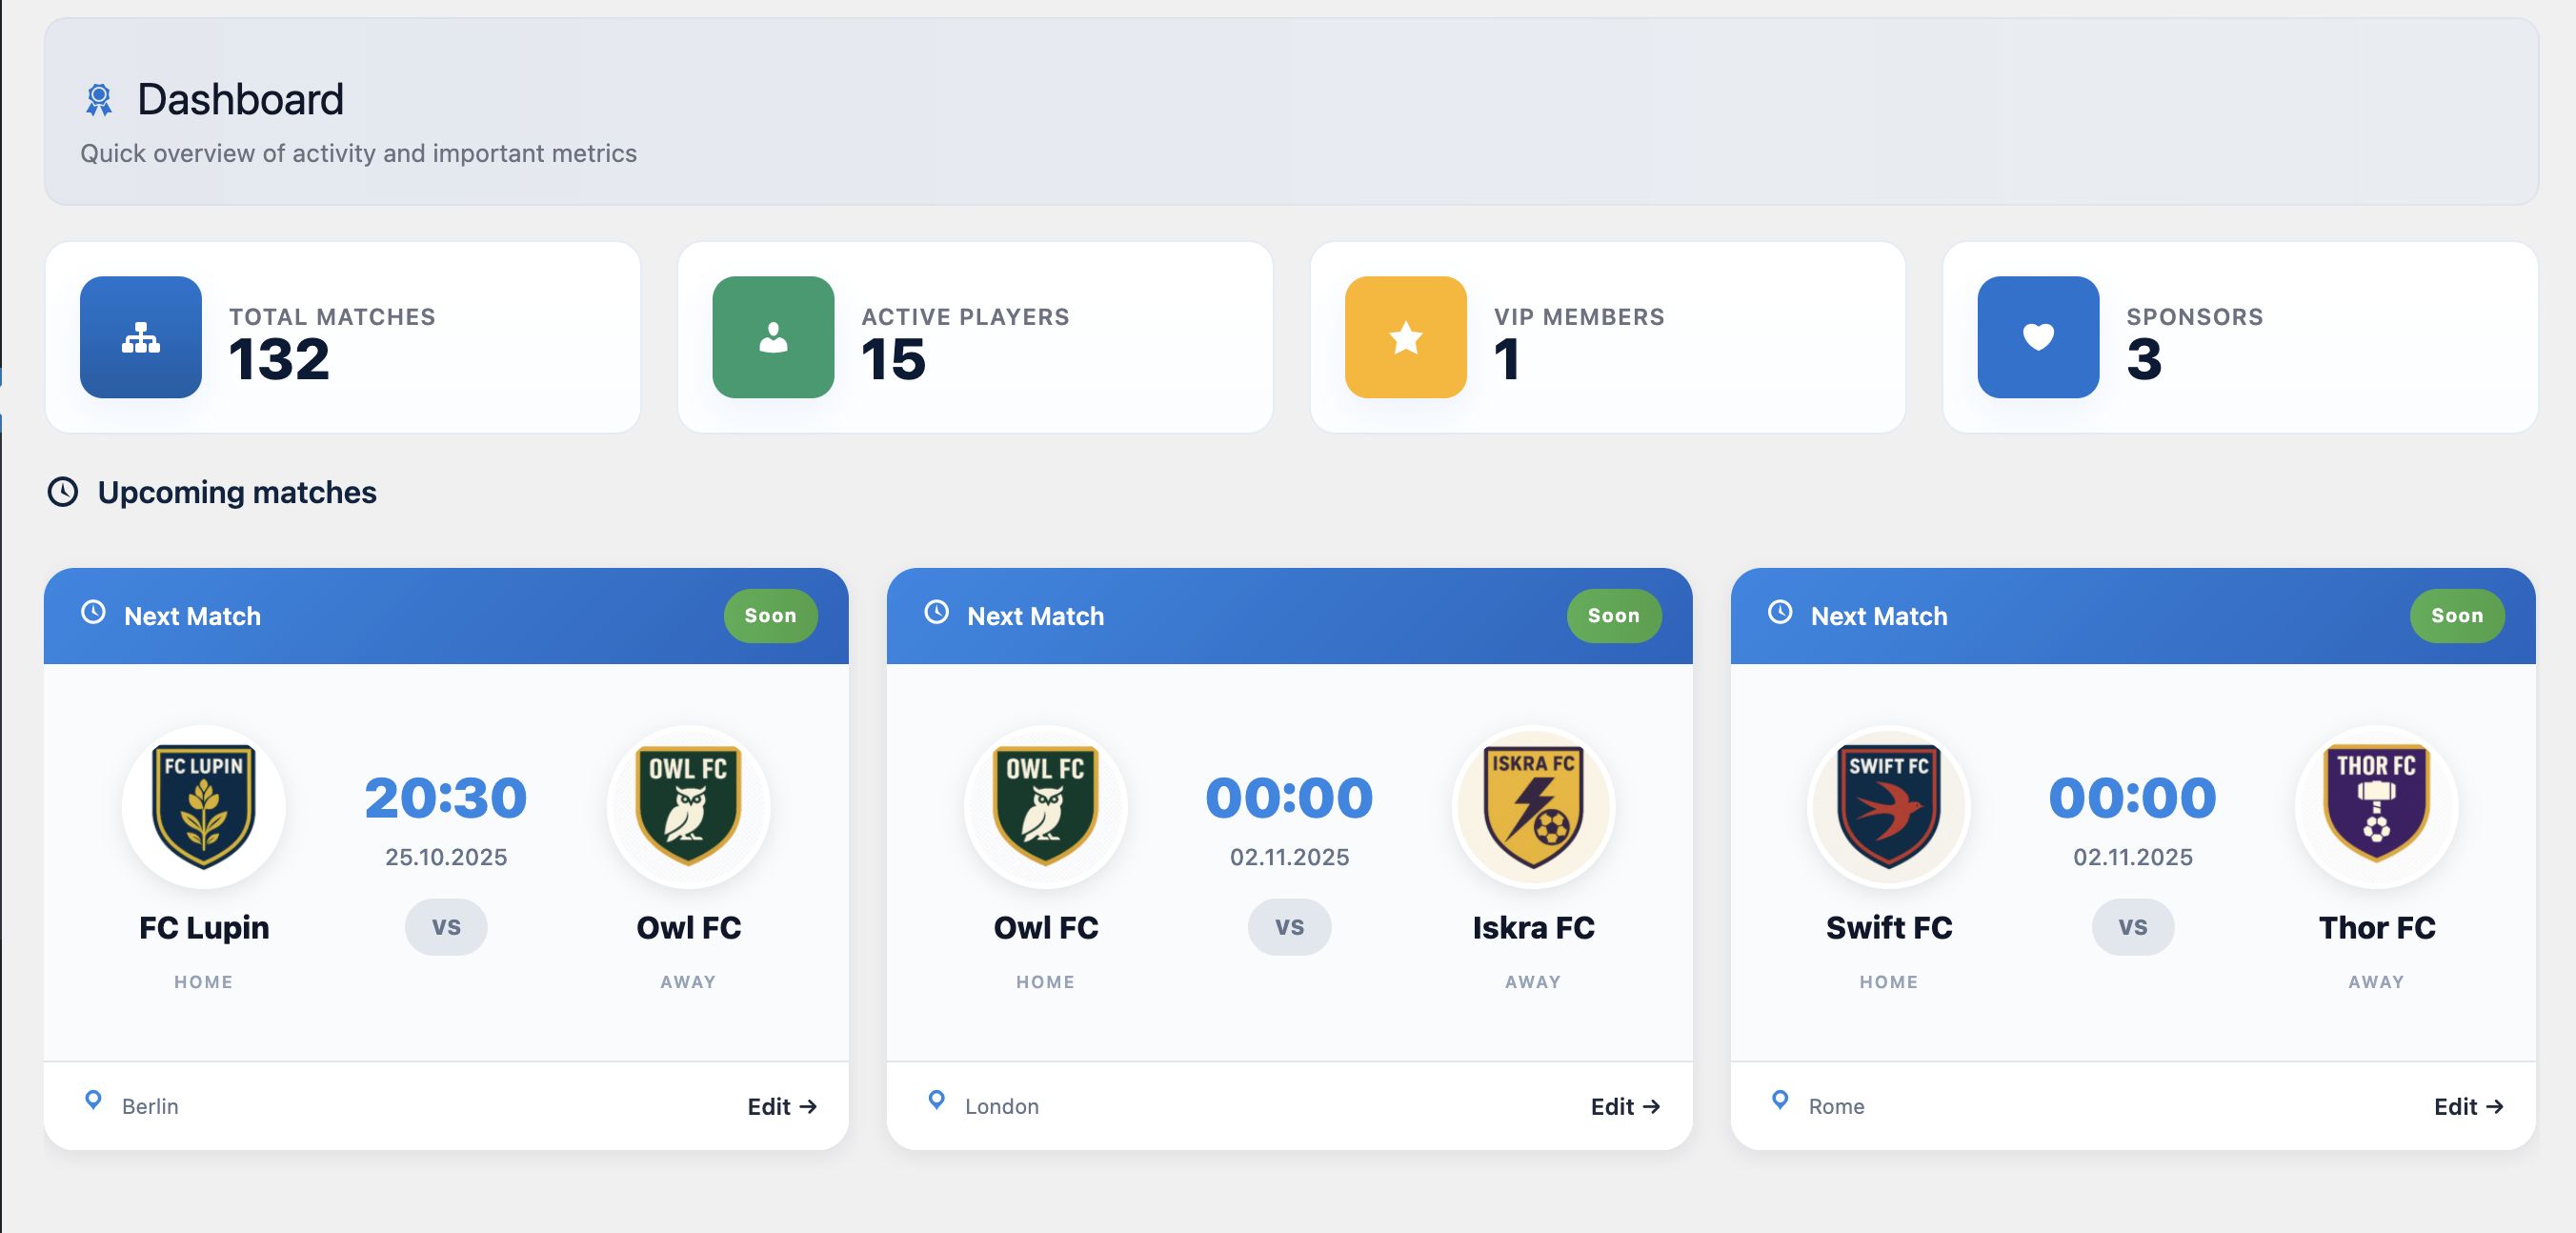Click the FC Lupin team crest
This screenshot has height=1233, width=2576.
pos(204,806)
